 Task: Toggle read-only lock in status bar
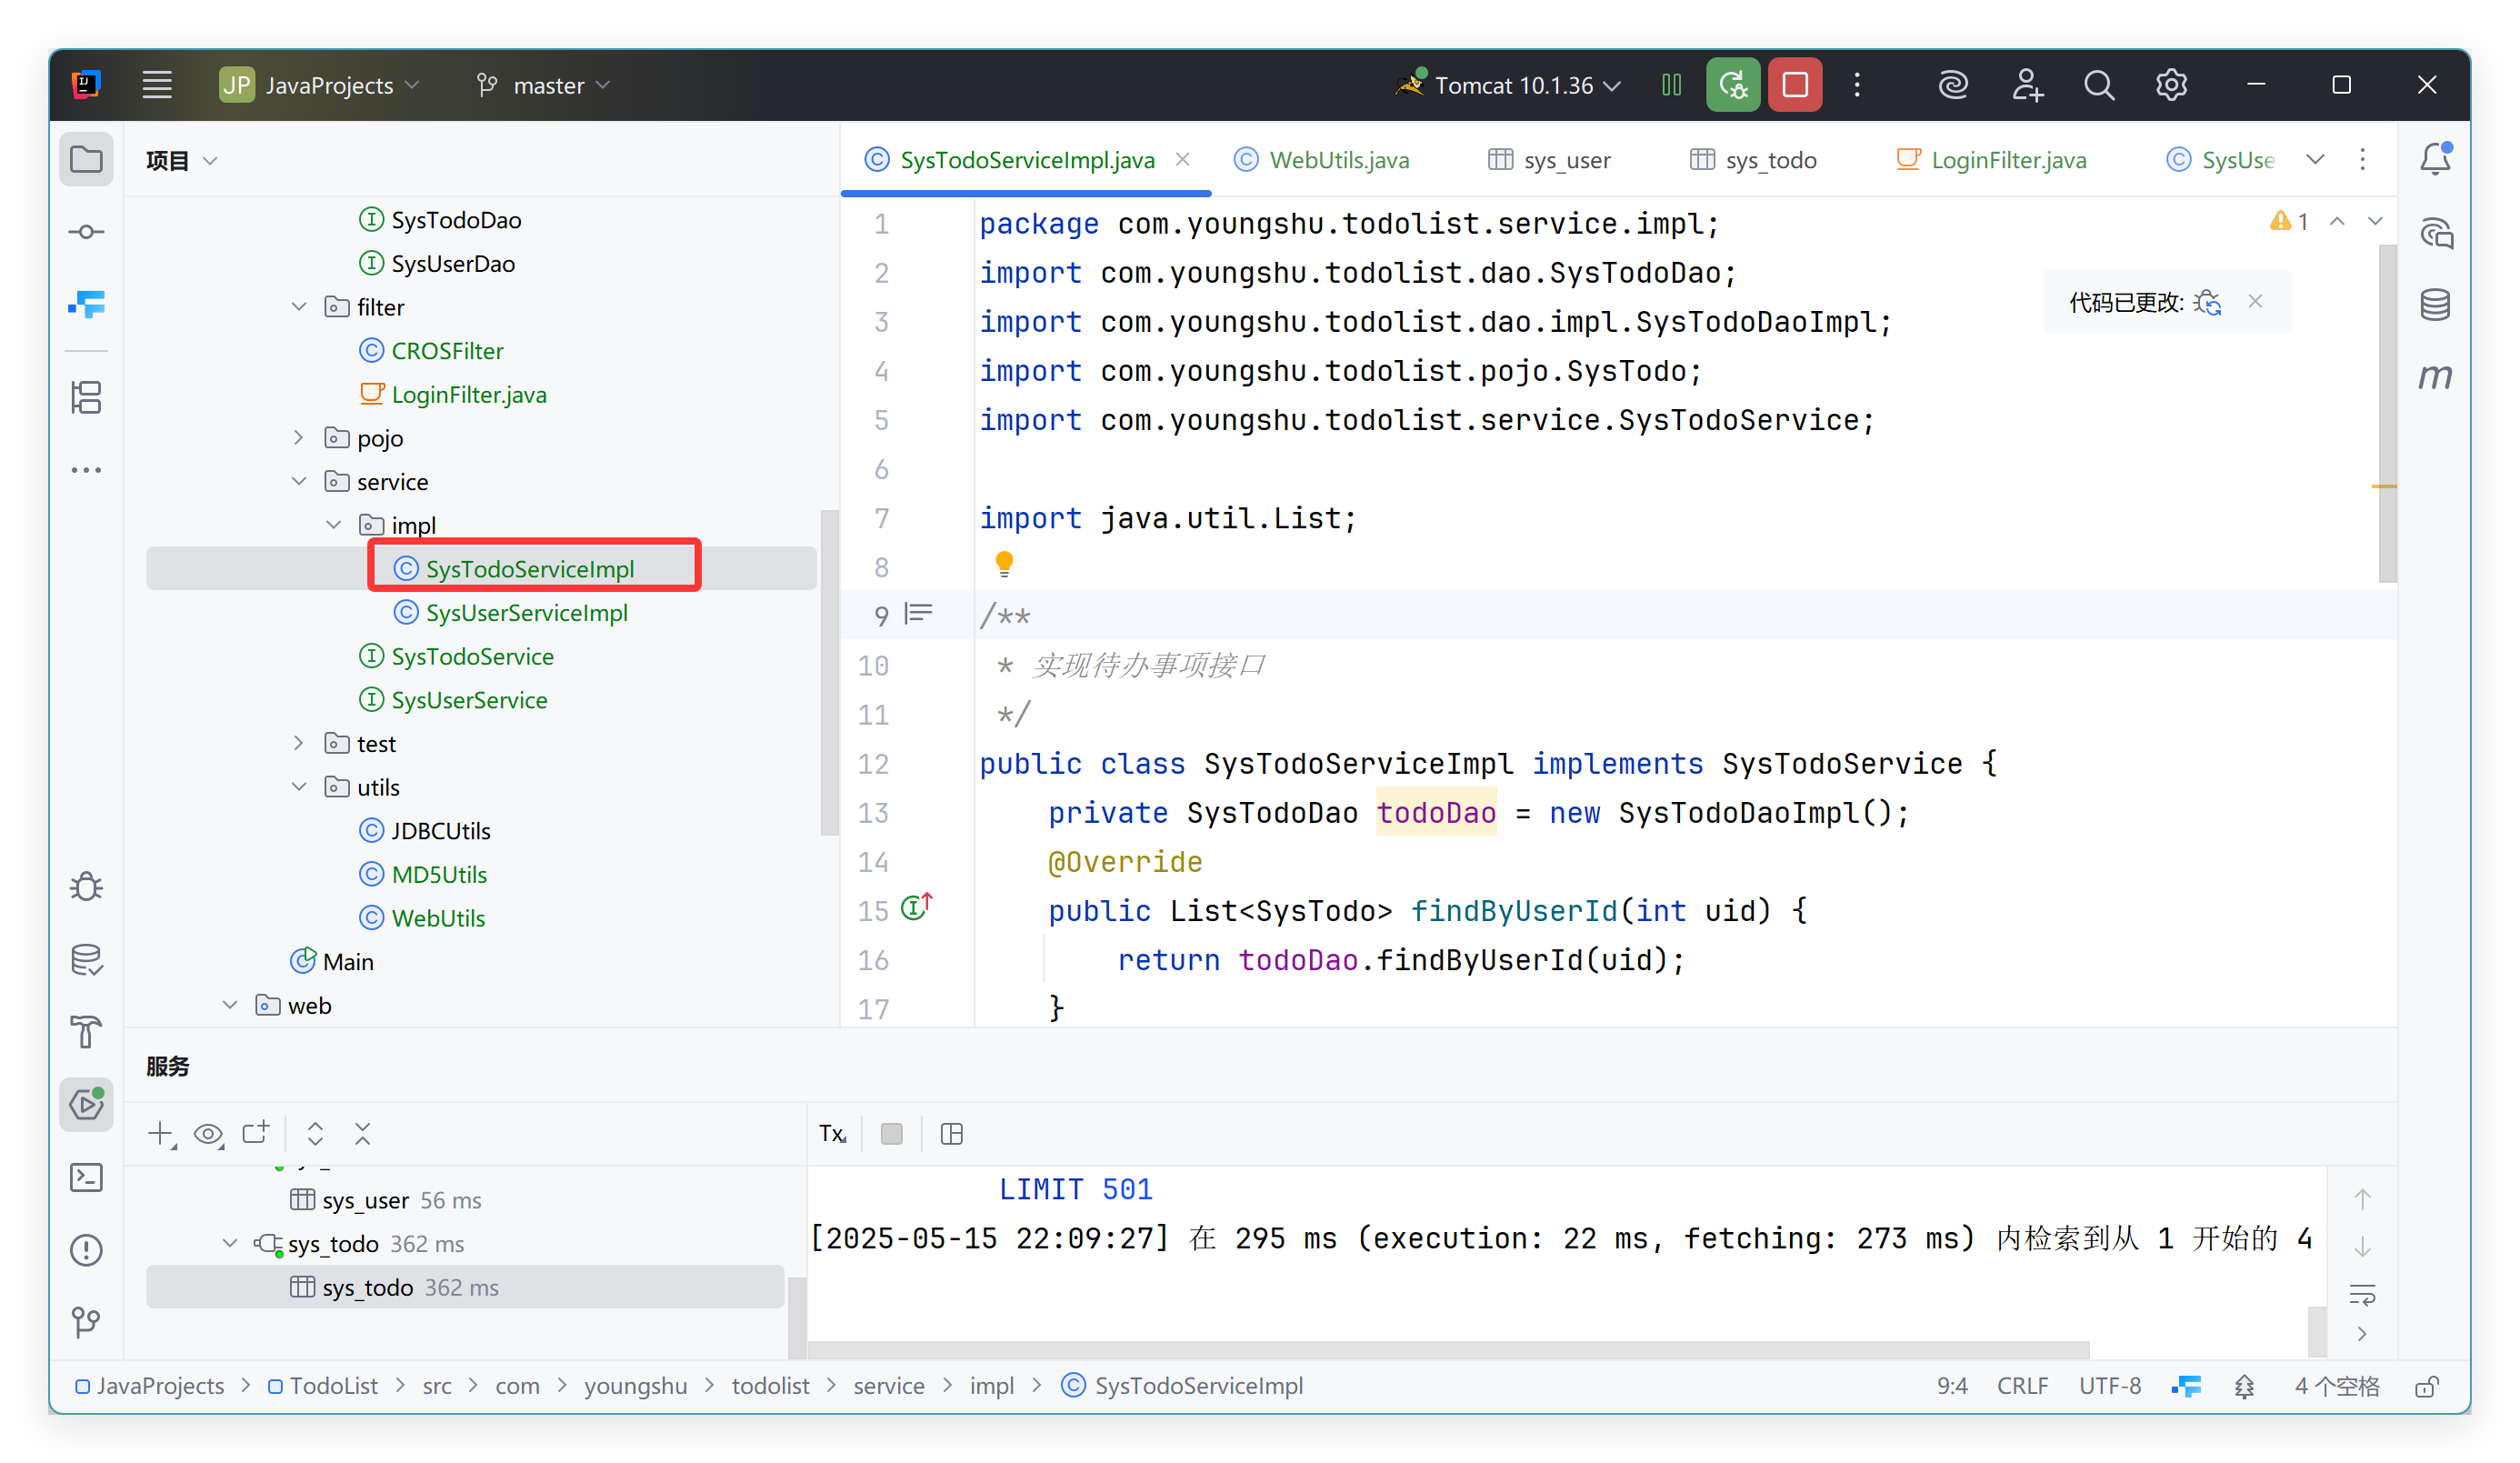pos(2427,1386)
